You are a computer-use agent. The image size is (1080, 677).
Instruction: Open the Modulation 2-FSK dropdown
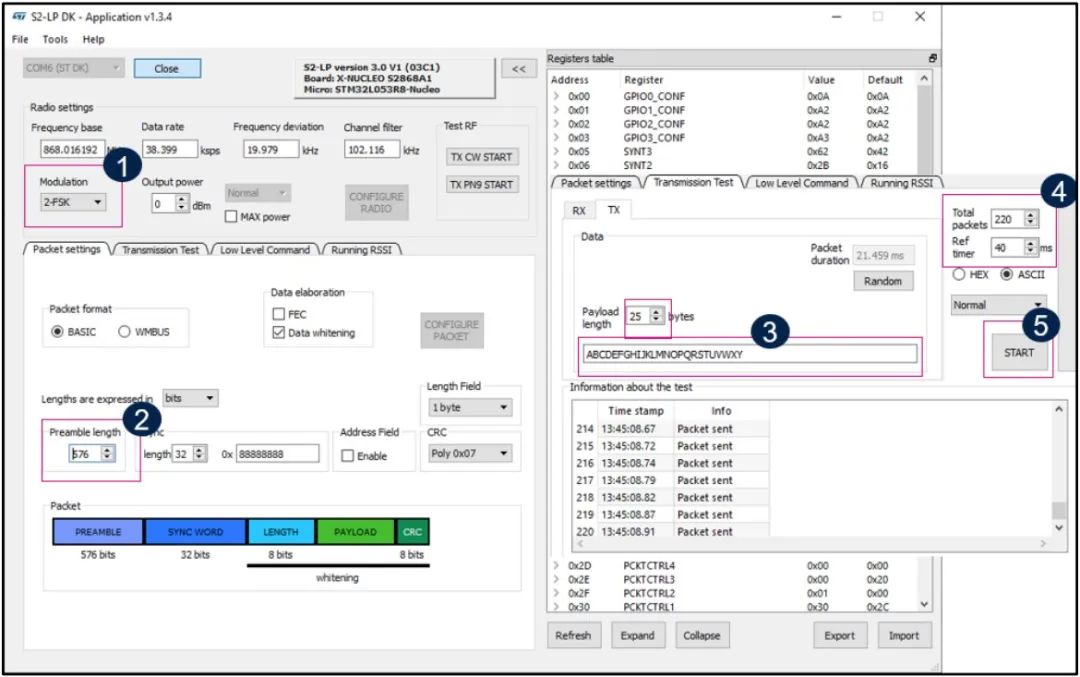(73, 202)
